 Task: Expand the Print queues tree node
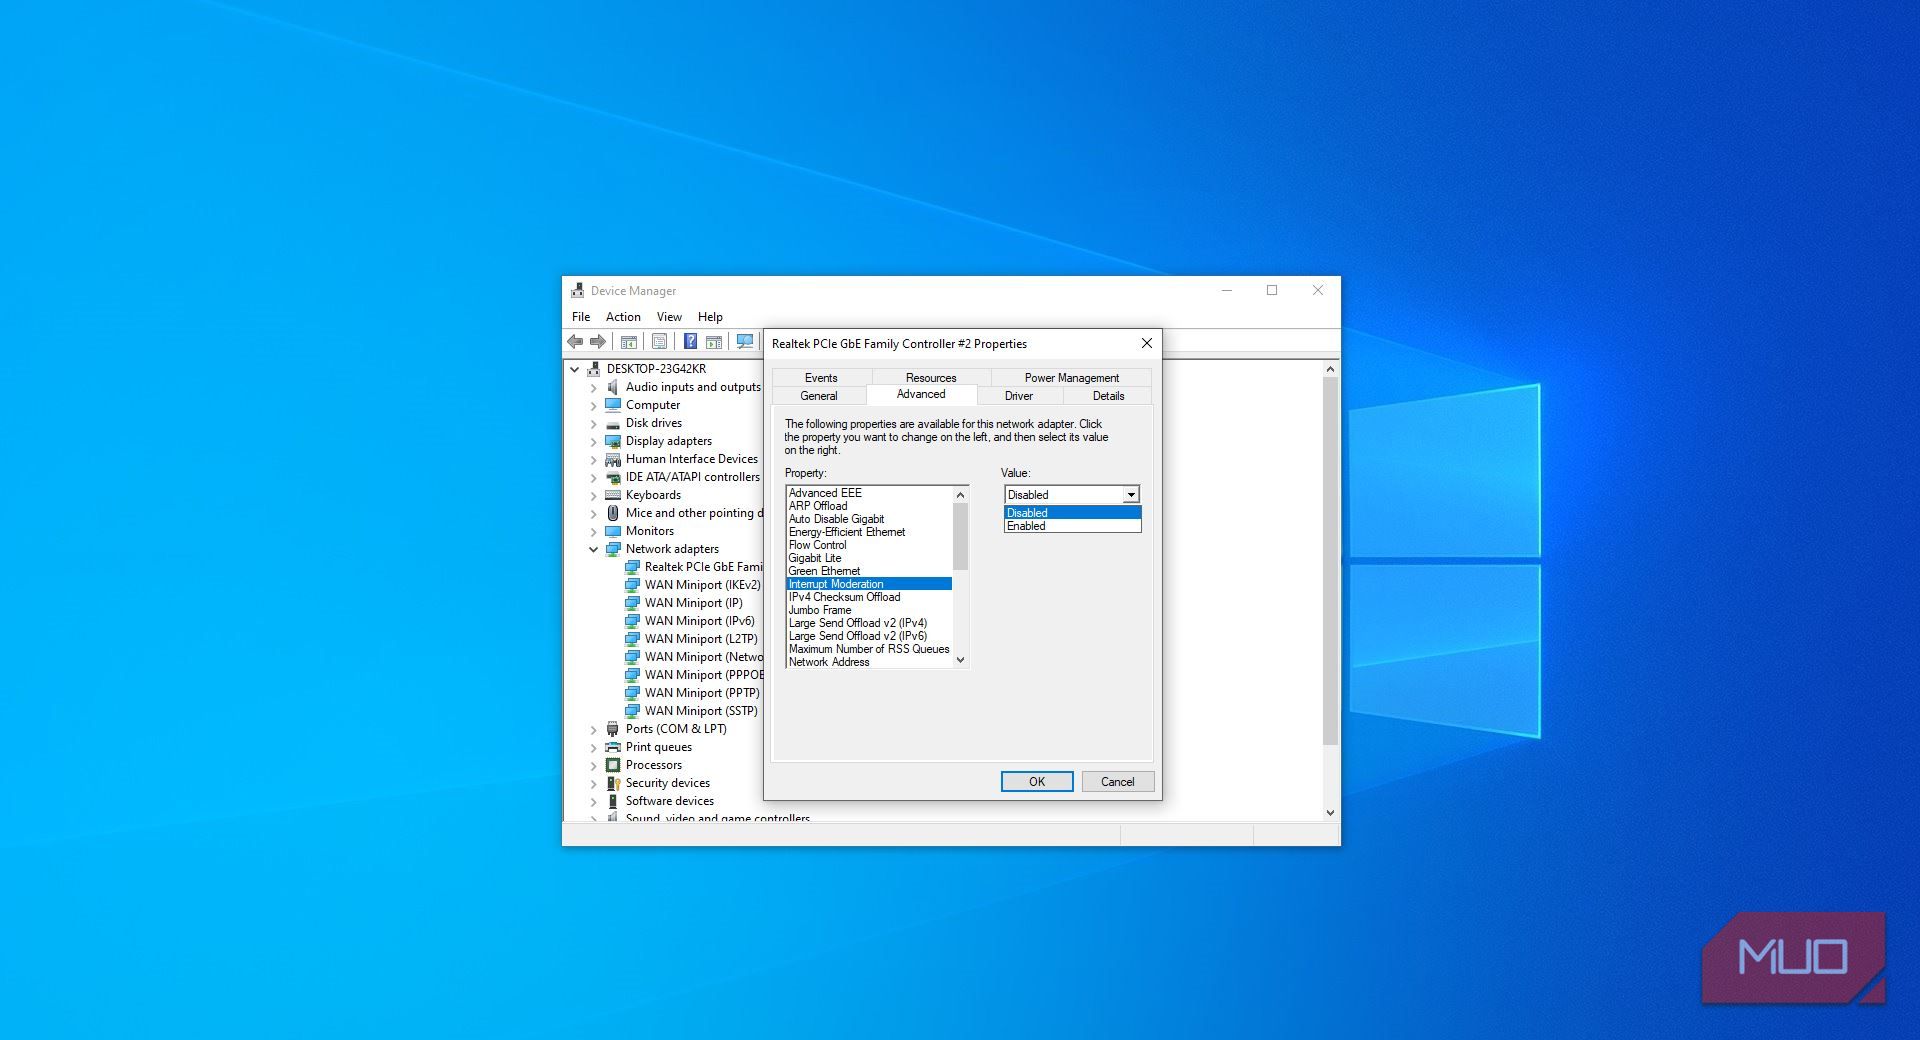pyautogui.click(x=593, y=748)
